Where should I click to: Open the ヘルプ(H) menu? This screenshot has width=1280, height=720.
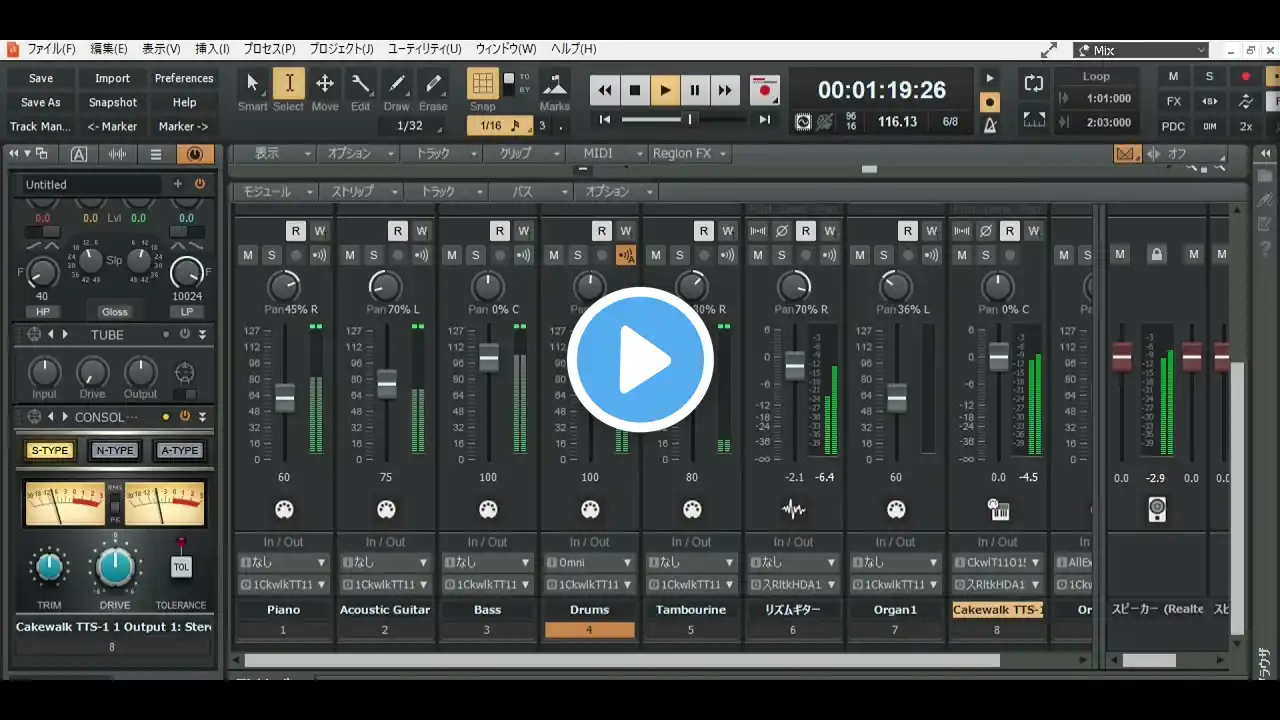click(x=574, y=49)
